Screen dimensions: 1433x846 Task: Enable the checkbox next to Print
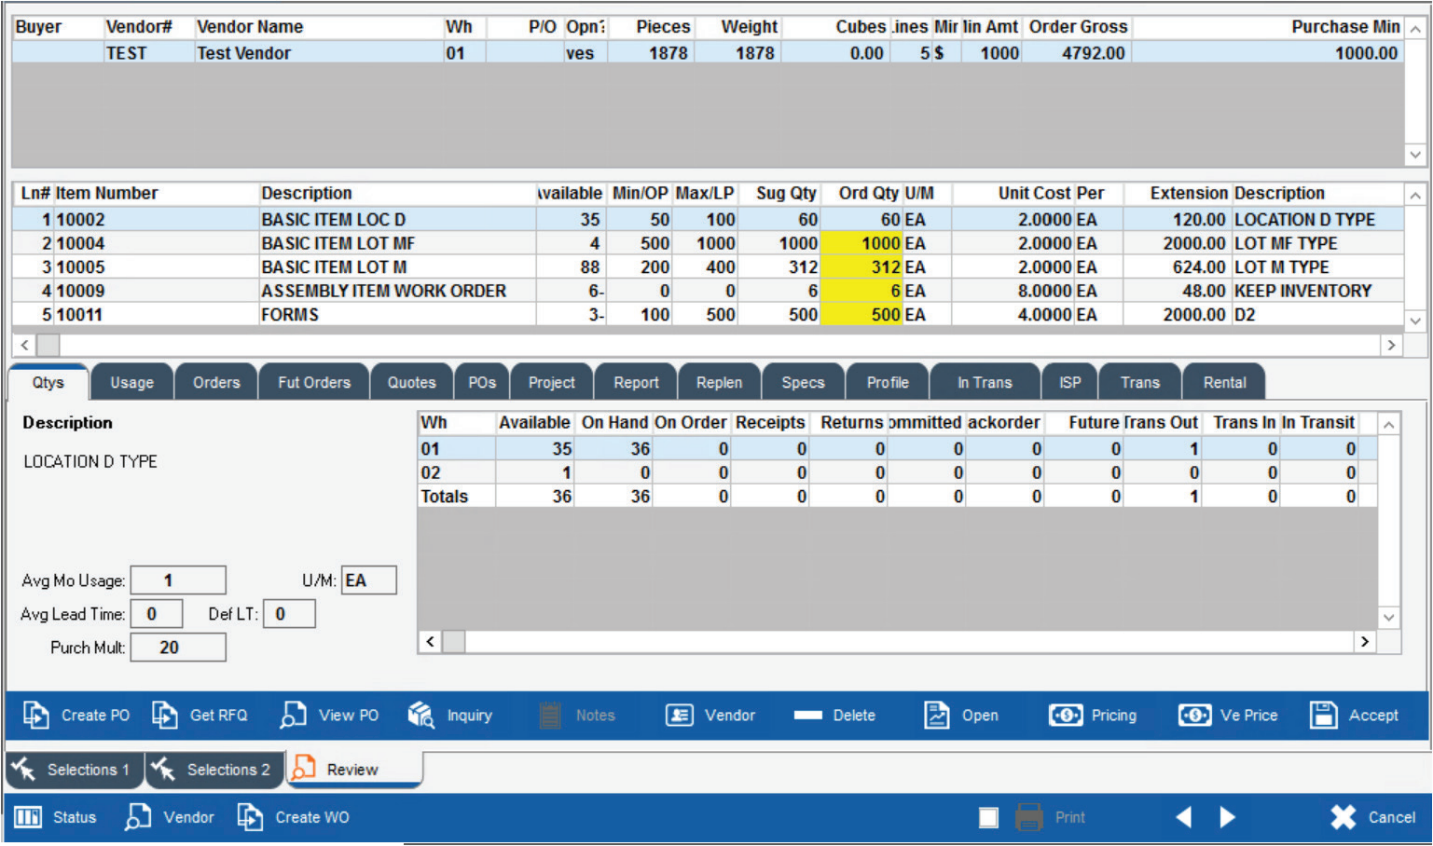point(988,817)
